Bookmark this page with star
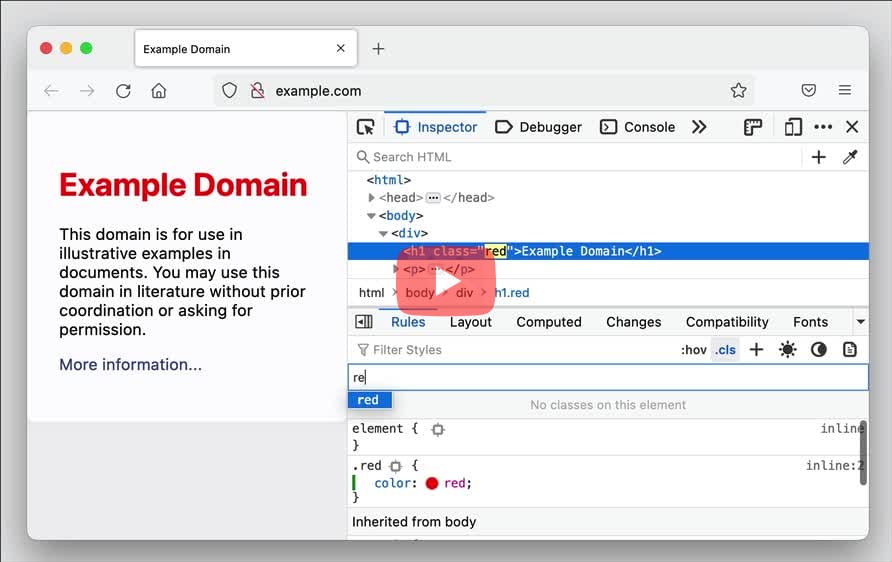 click(738, 90)
